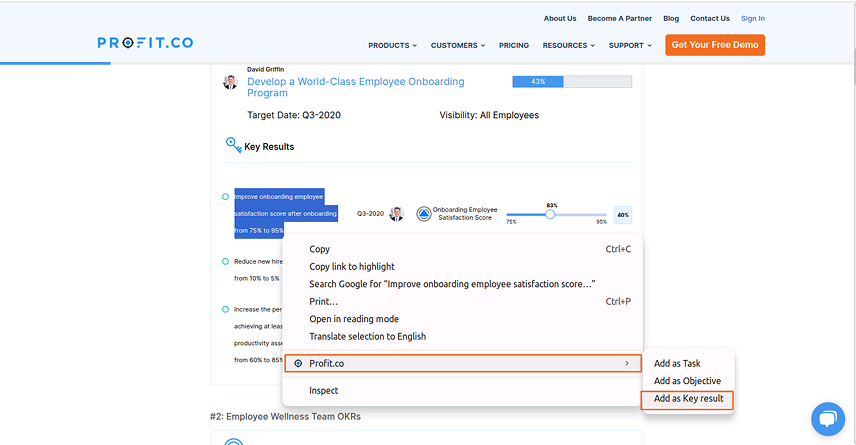Choose Add as Objective submenu item

688,381
